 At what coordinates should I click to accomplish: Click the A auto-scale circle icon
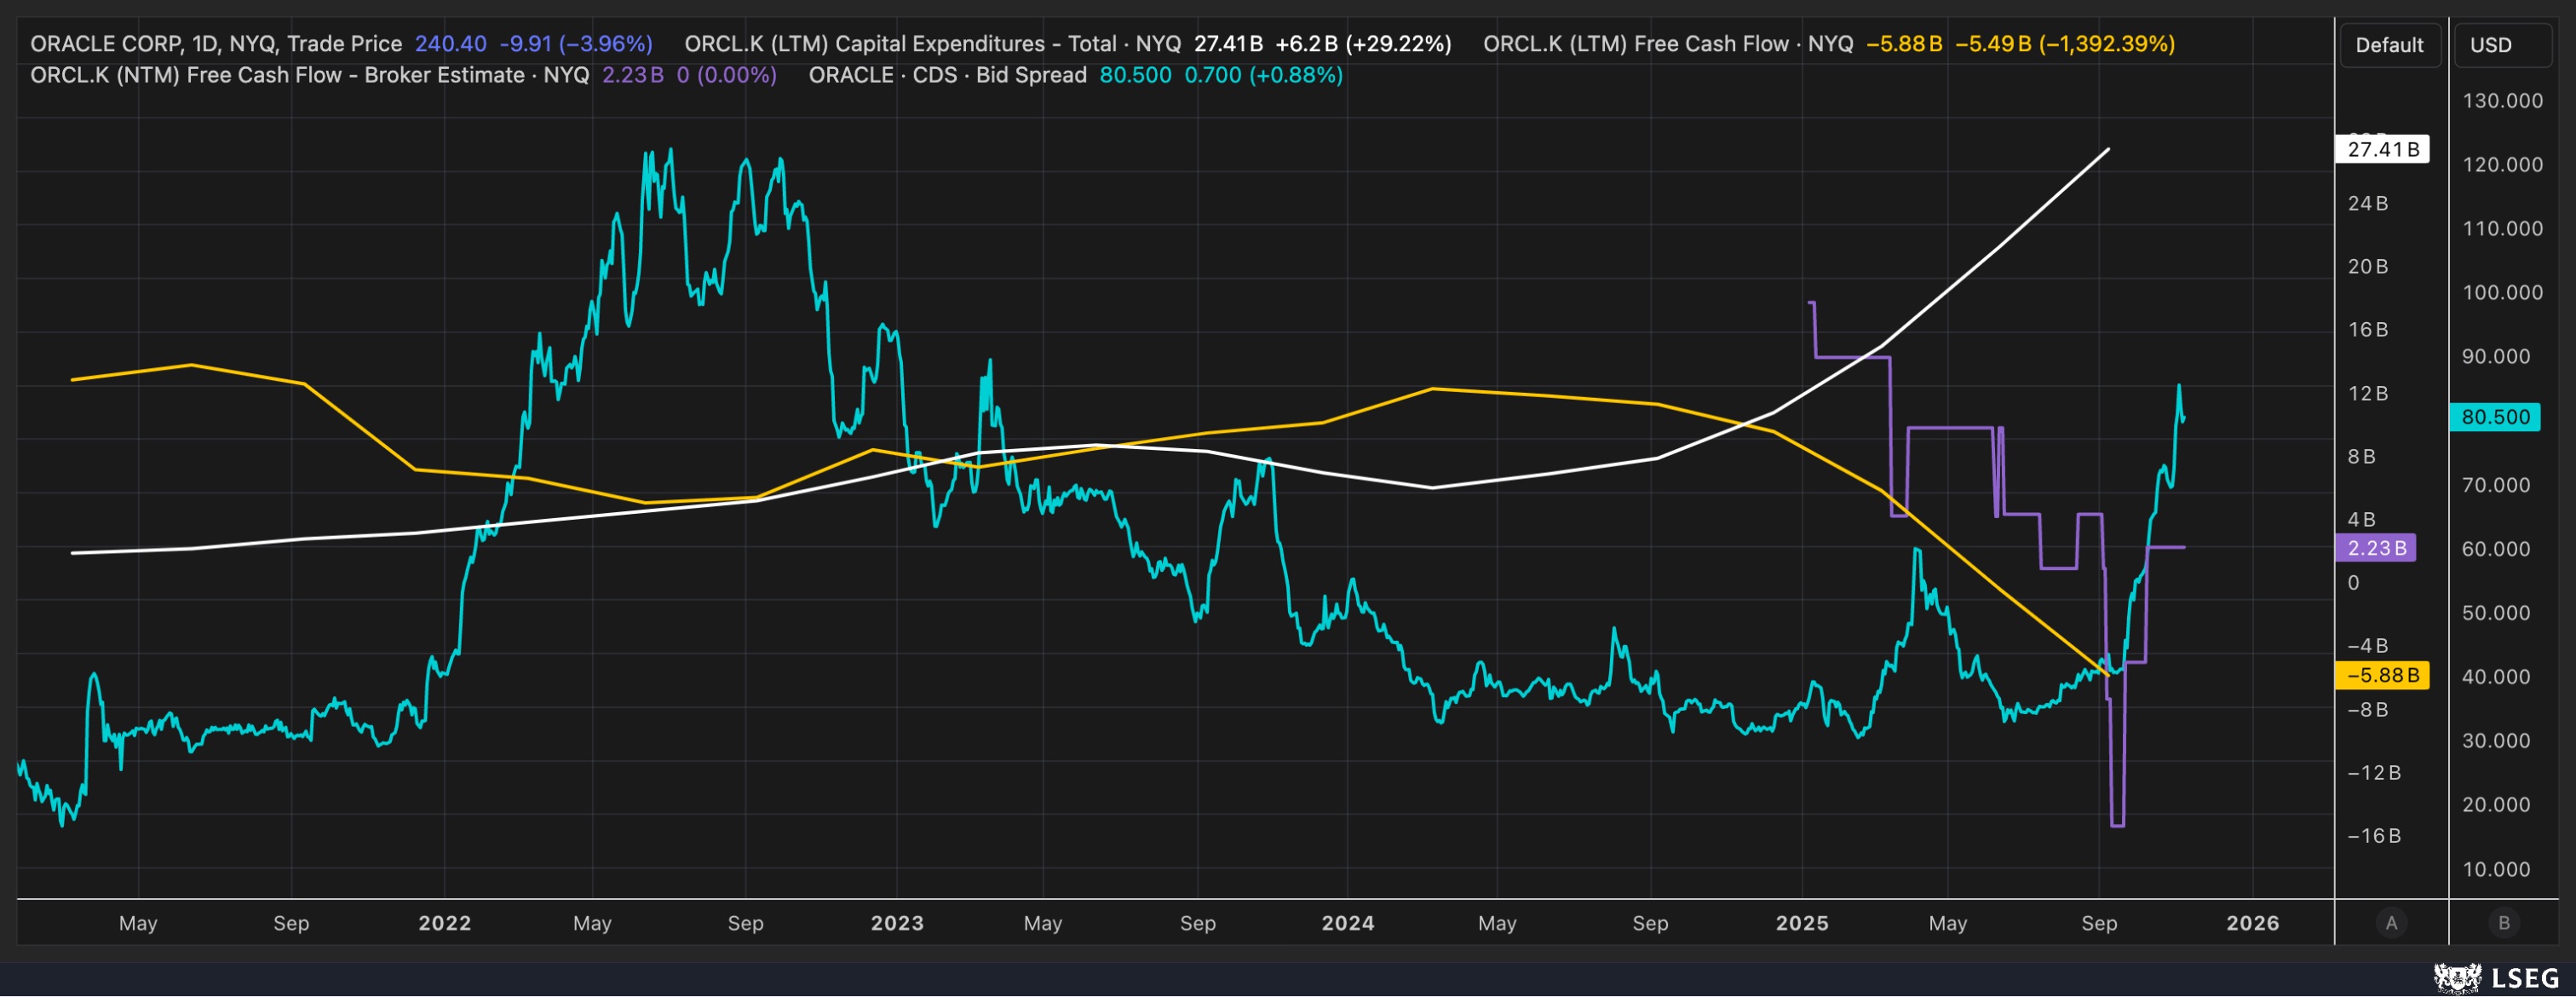tap(2391, 923)
